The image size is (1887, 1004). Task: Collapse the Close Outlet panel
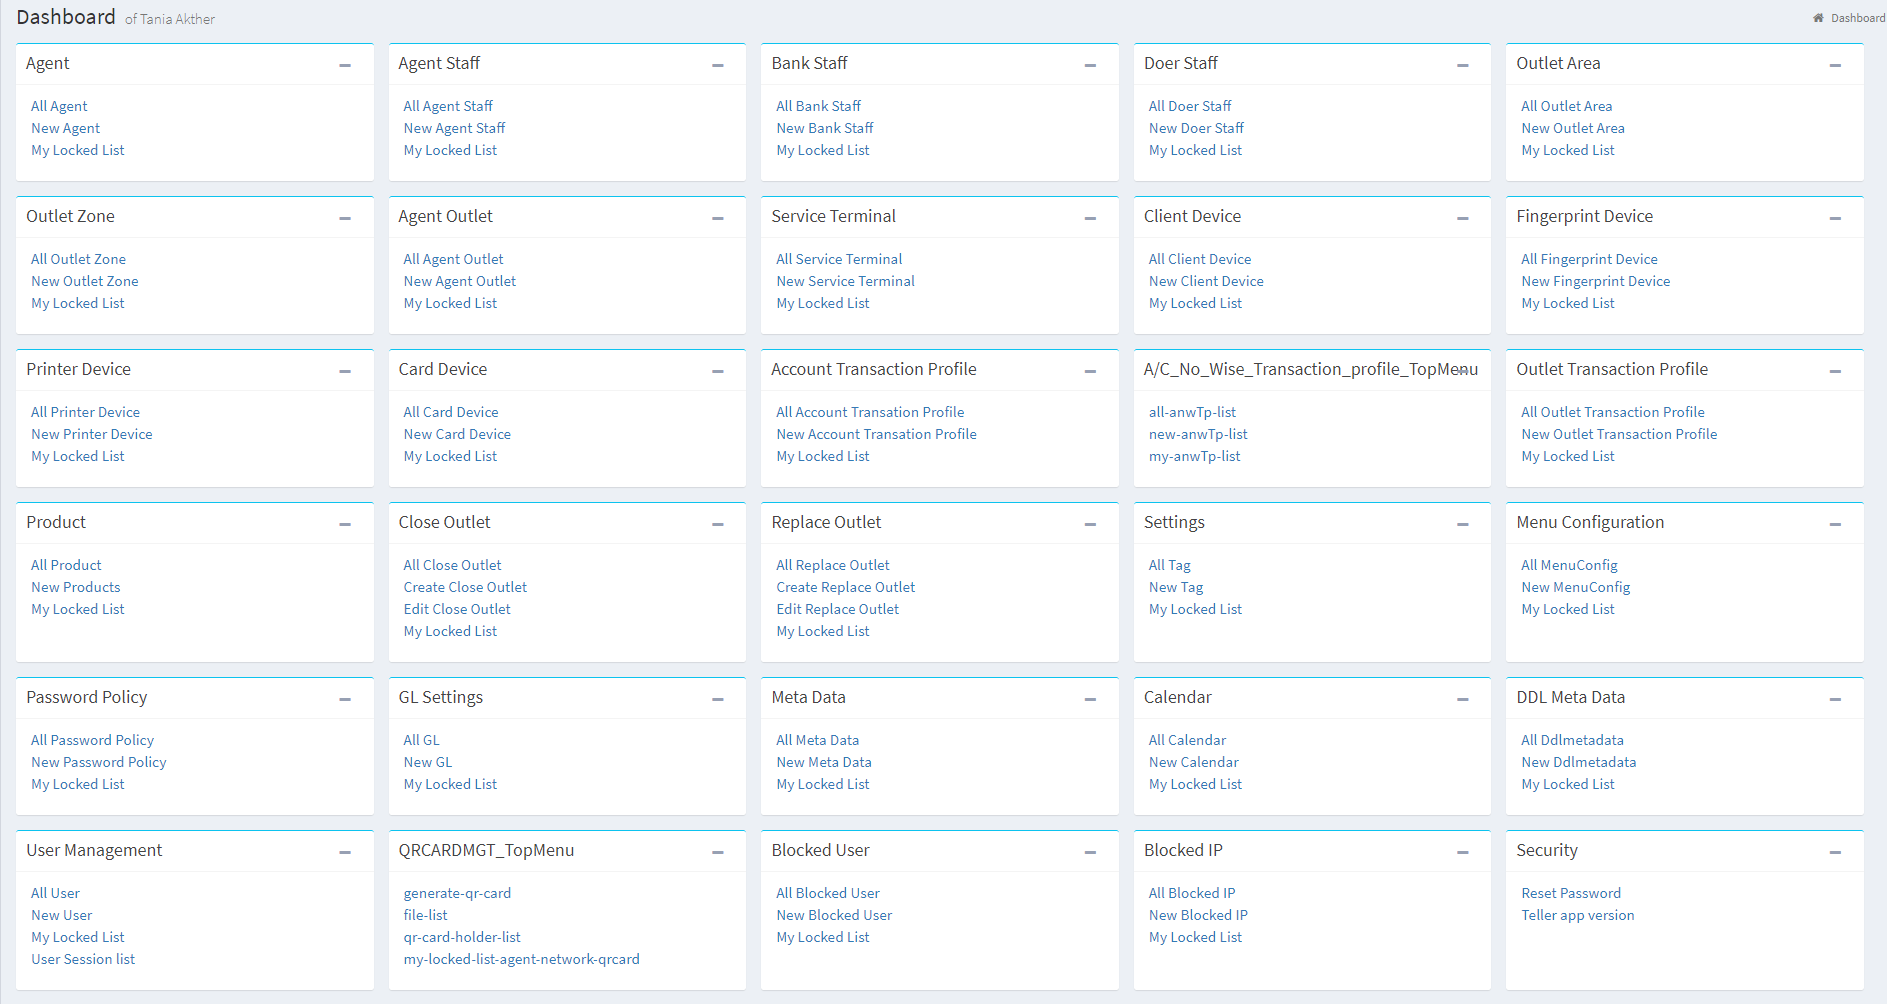(718, 524)
